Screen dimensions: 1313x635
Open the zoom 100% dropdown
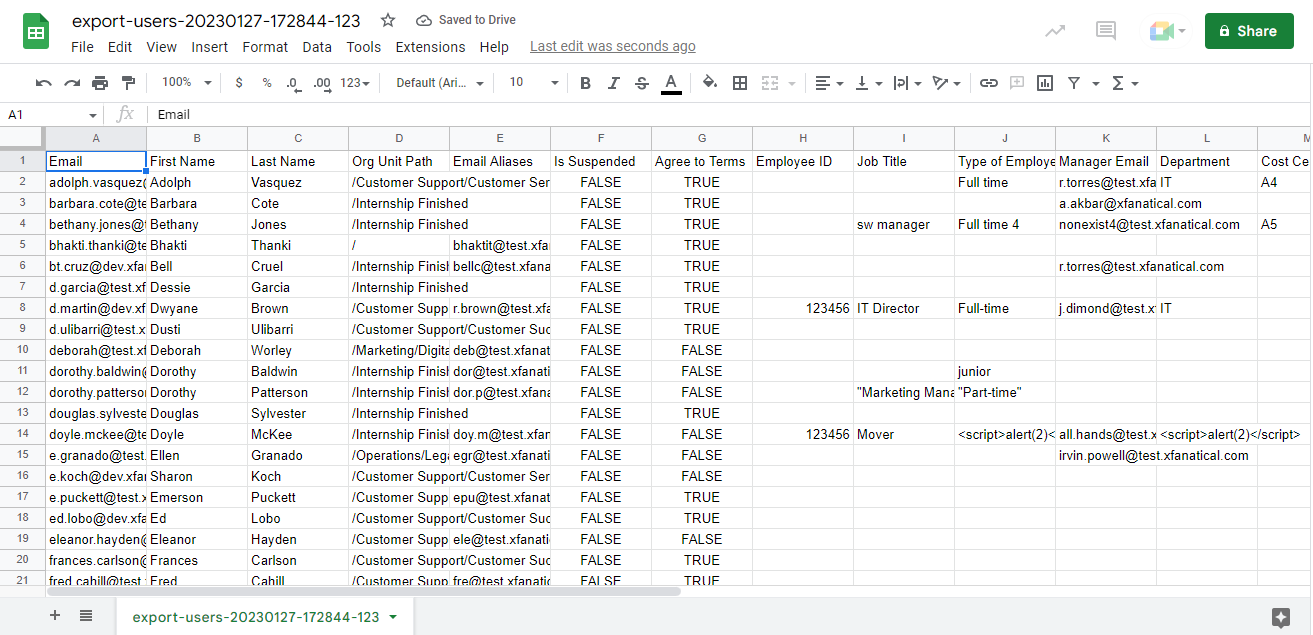tap(187, 83)
